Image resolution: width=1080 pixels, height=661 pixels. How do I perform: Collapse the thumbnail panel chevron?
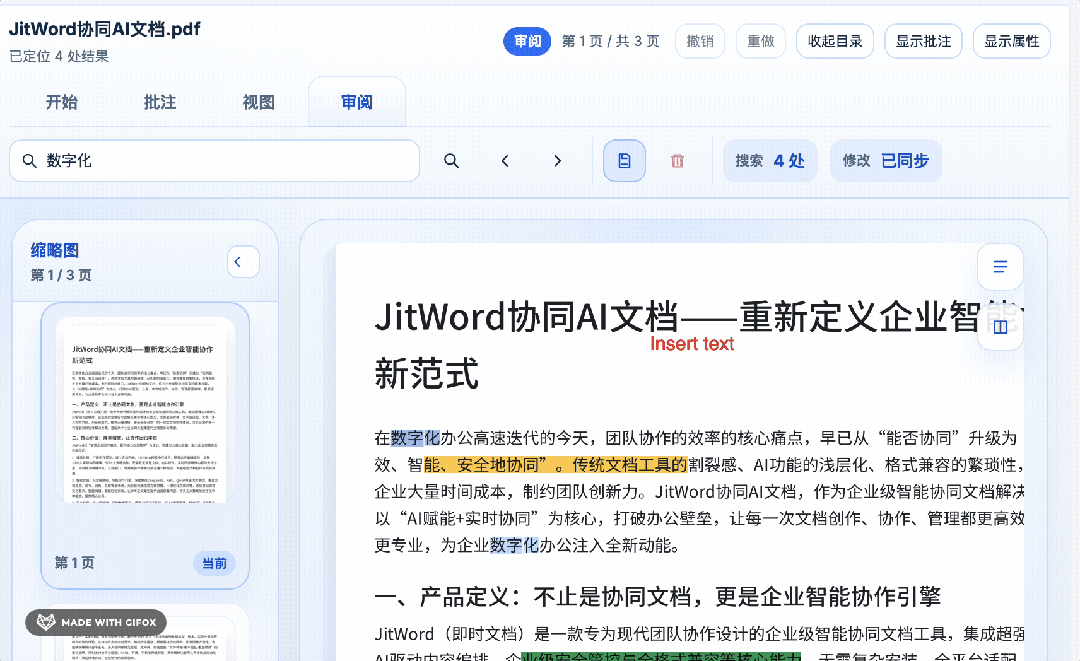pyautogui.click(x=242, y=262)
